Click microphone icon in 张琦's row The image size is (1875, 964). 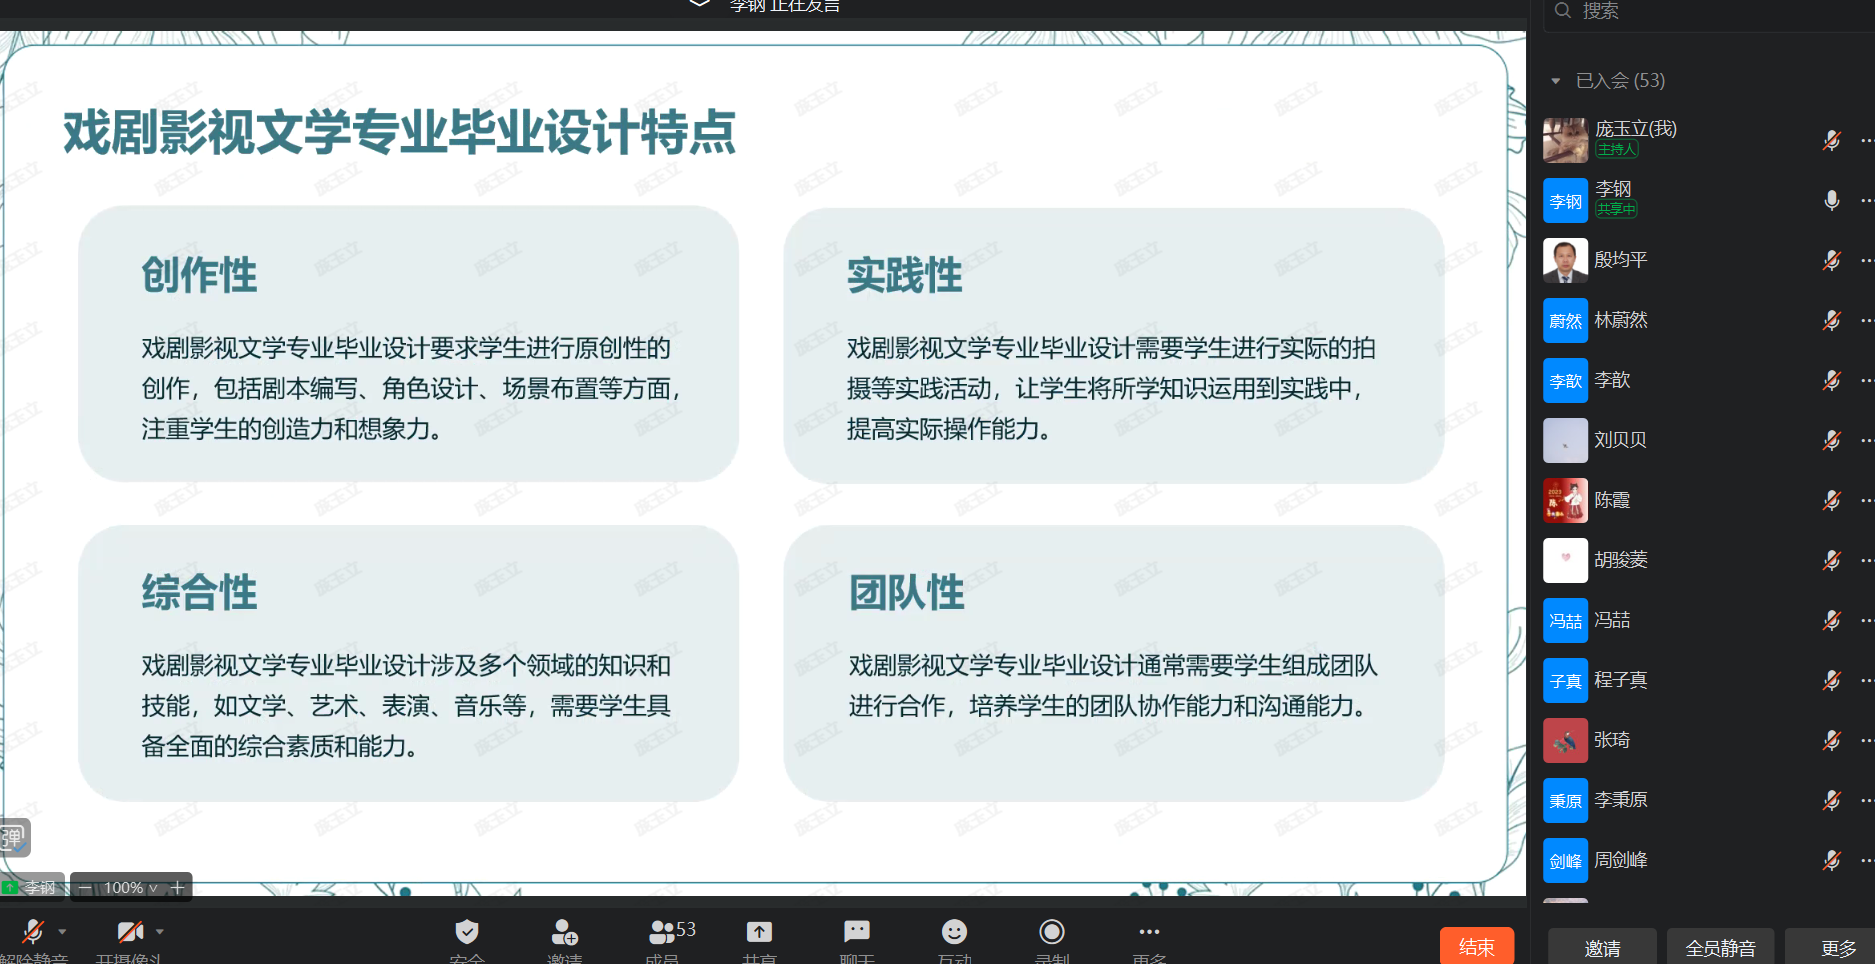[1831, 740]
